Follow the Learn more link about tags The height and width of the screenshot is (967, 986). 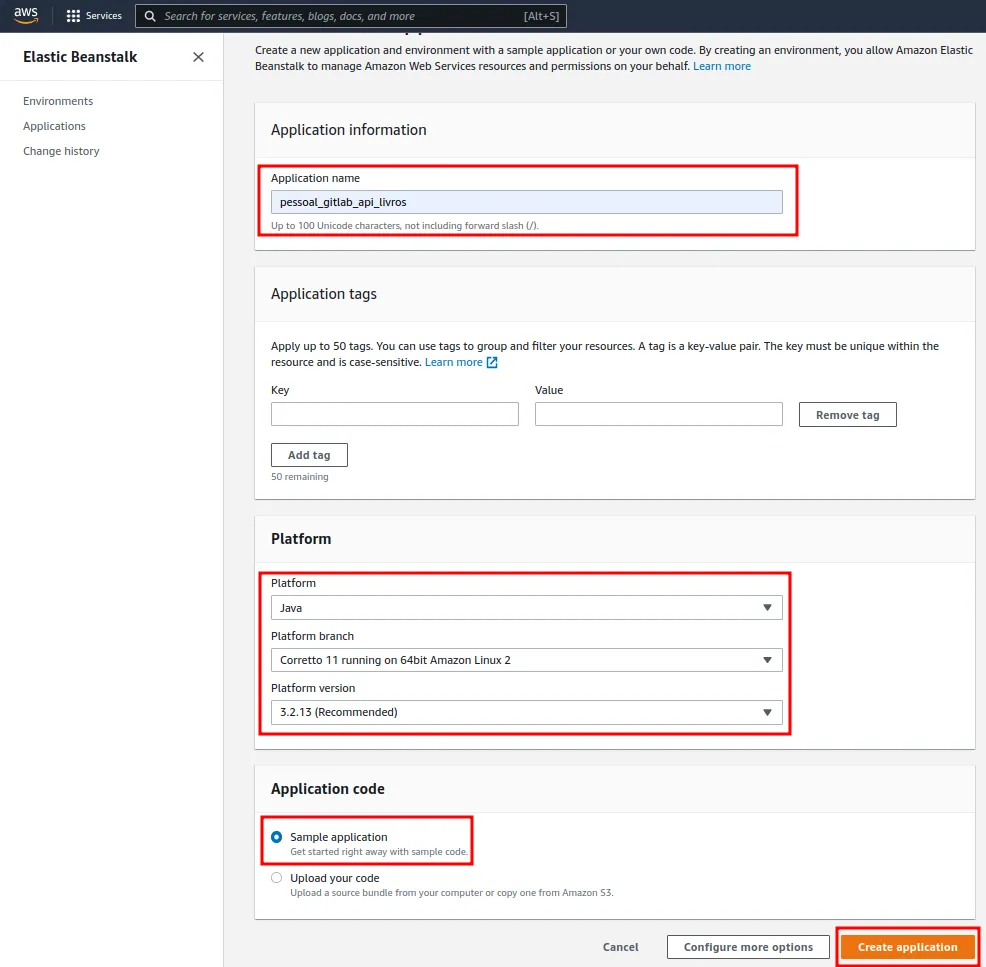pos(453,362)
